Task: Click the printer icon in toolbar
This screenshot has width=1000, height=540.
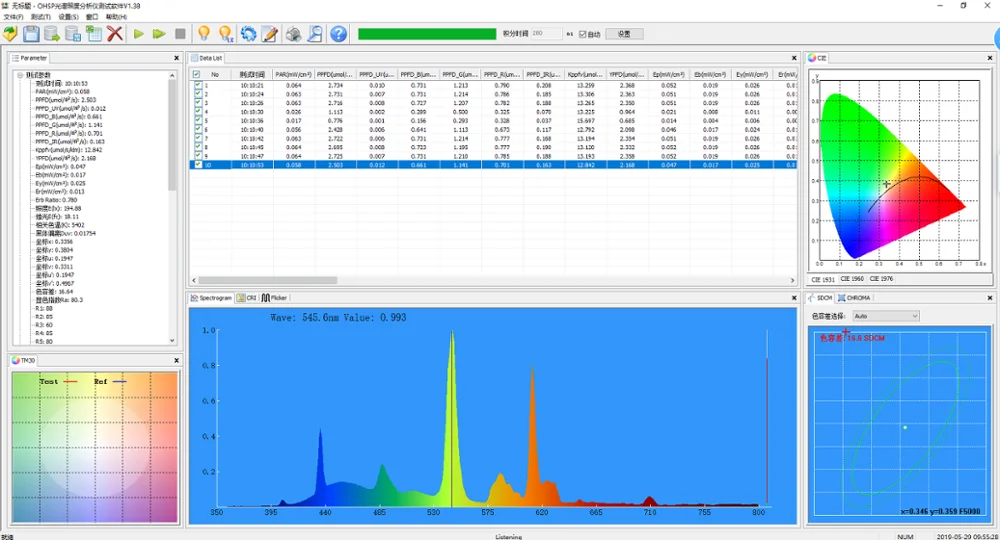Action: [x=293, y=34]
